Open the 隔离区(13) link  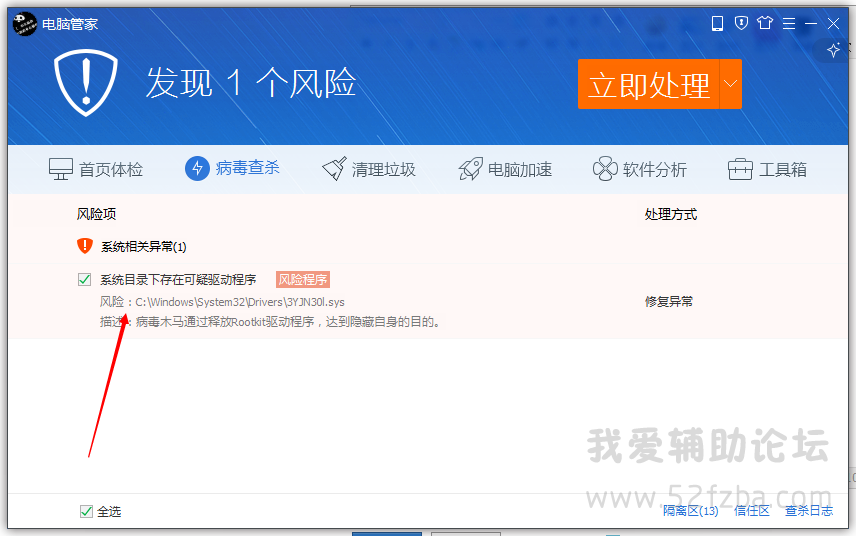[691, 511]
